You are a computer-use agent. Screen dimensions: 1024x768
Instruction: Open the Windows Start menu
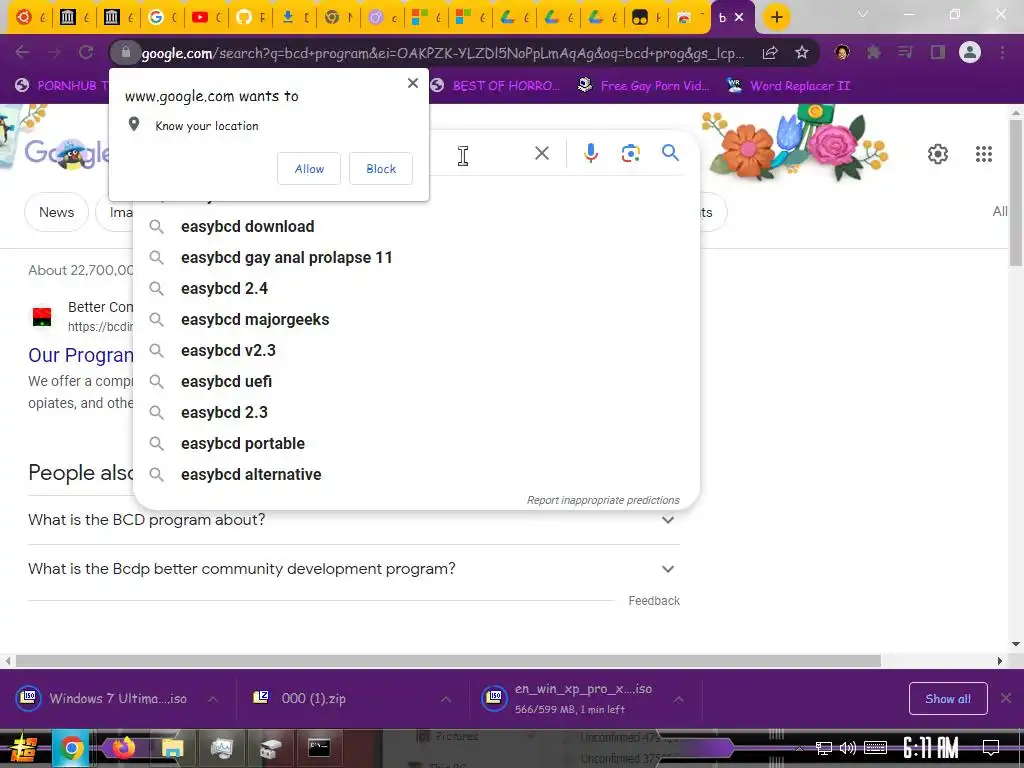(23, 749)
